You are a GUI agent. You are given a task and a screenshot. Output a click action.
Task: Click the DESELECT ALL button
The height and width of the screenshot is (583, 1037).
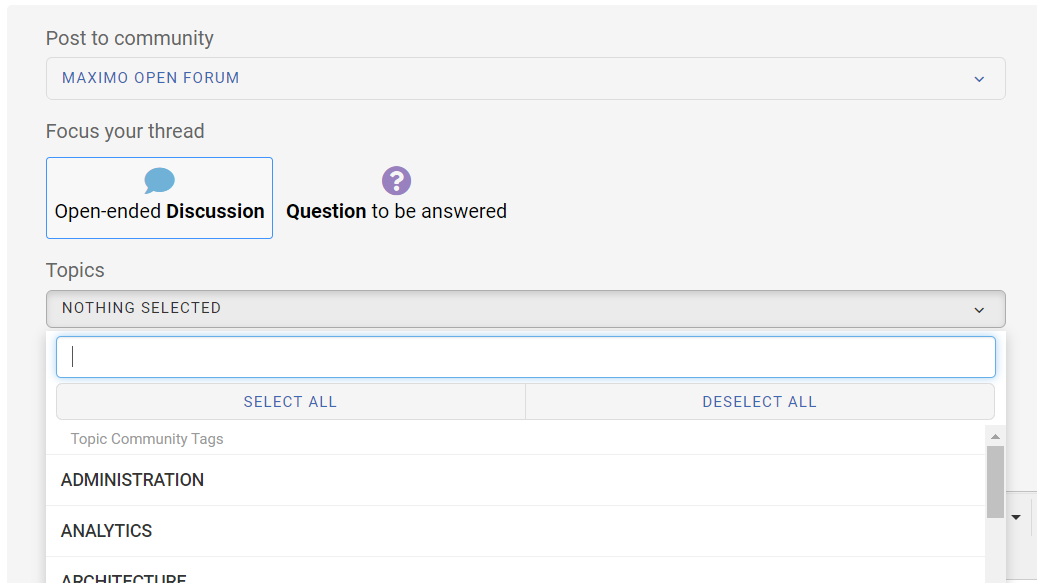click(760, 402)
